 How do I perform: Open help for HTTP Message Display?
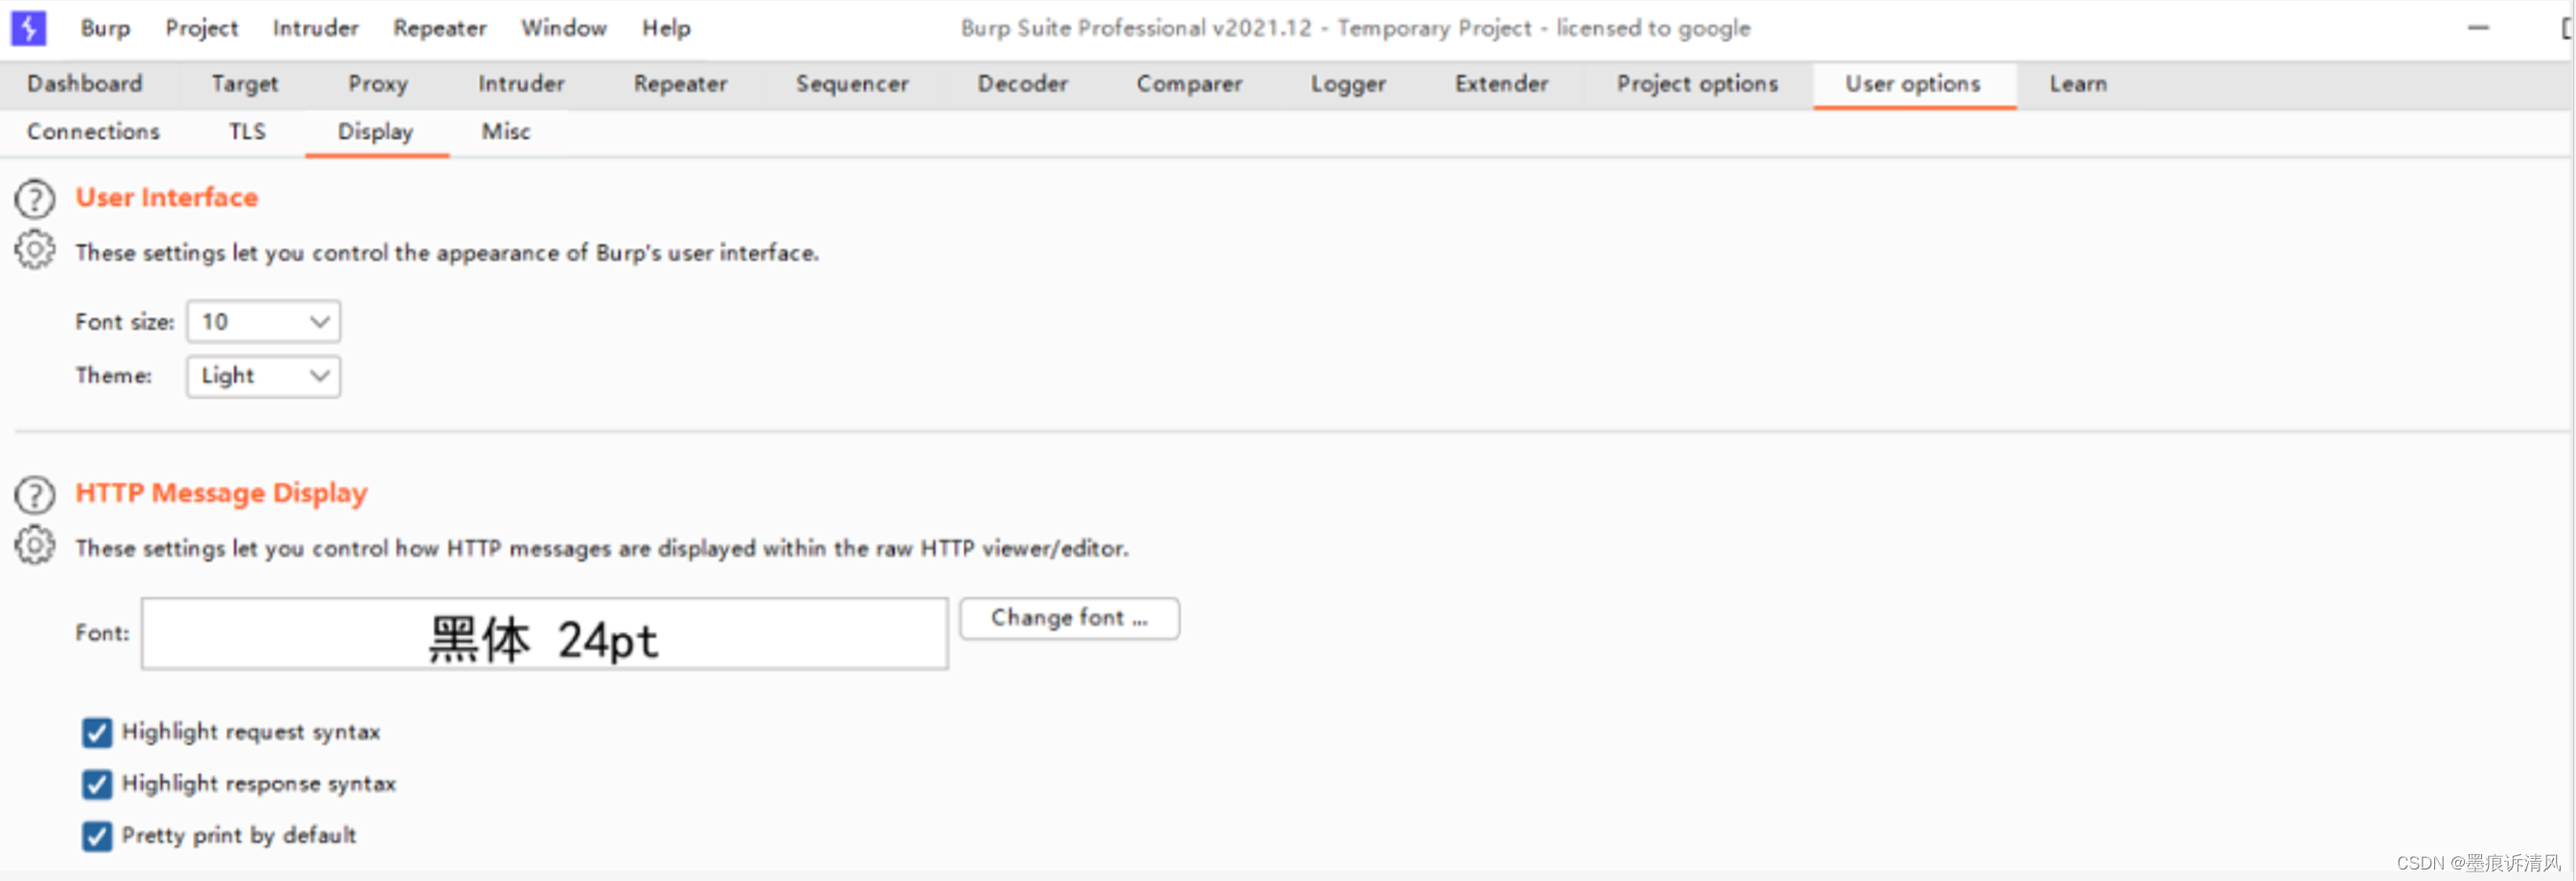click(35, 494)
